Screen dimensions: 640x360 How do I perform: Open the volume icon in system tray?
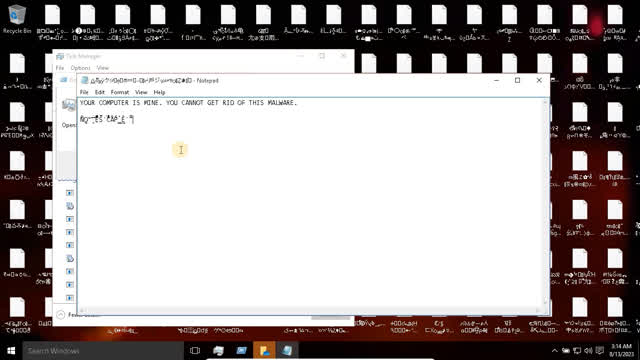point(588,351)
